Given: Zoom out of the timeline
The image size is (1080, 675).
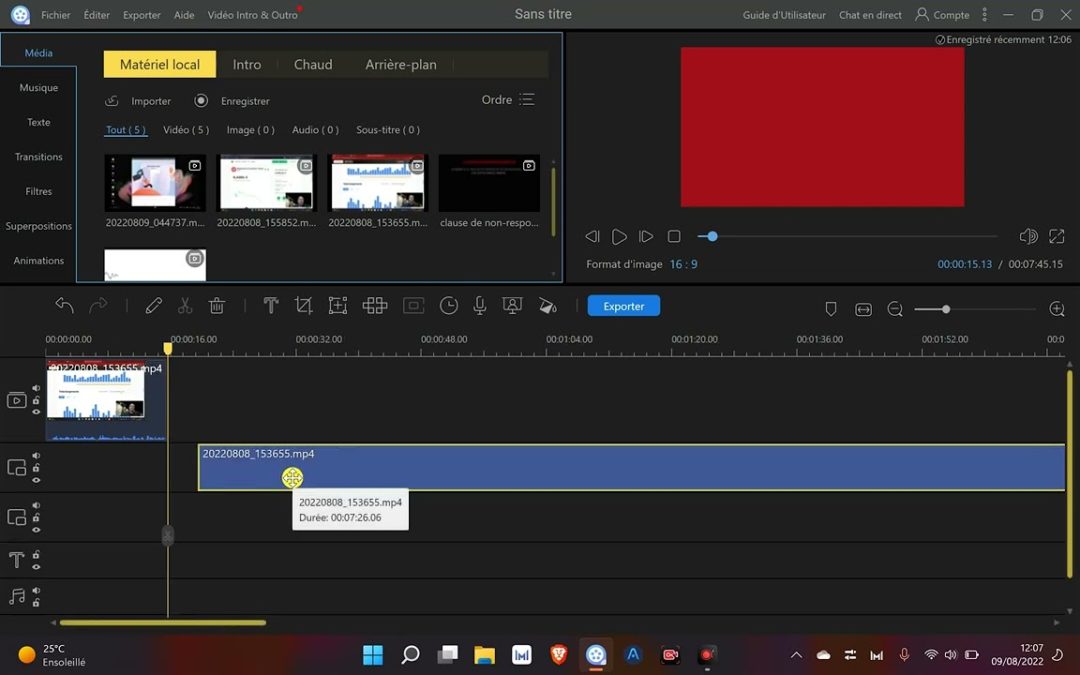Looking at the screenshot, I should 895,309.
